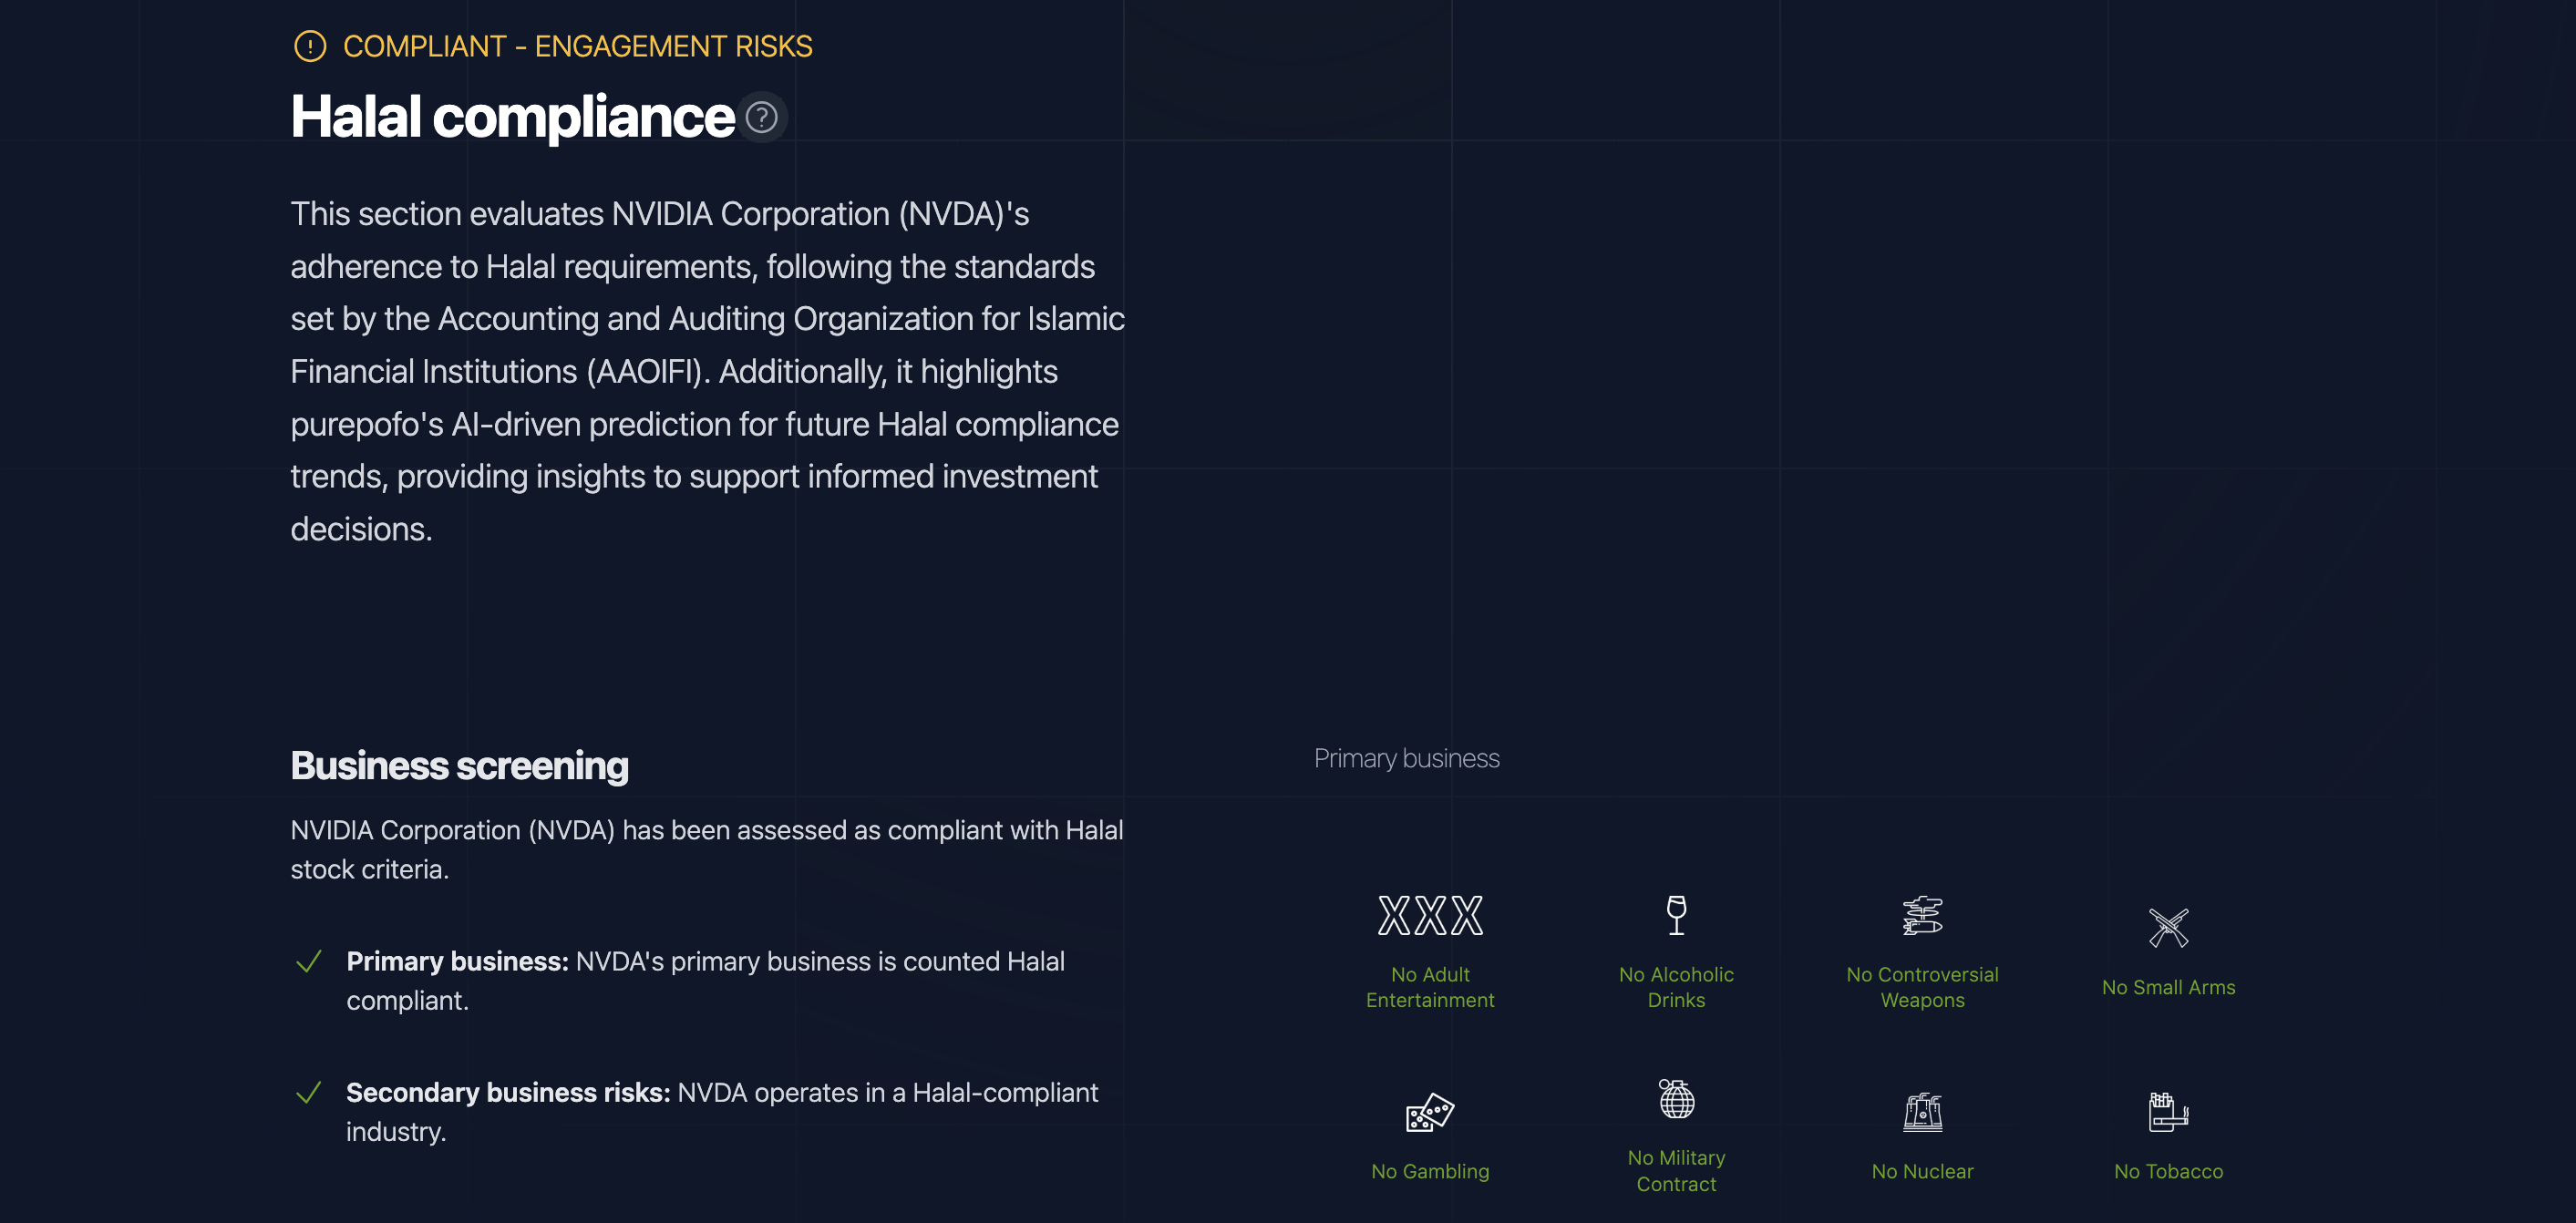Image resolution: width=2576 pixels, height=1223 pixels.
Task: Click the help question mark beside Halal compliance
Action: point(762,118)
